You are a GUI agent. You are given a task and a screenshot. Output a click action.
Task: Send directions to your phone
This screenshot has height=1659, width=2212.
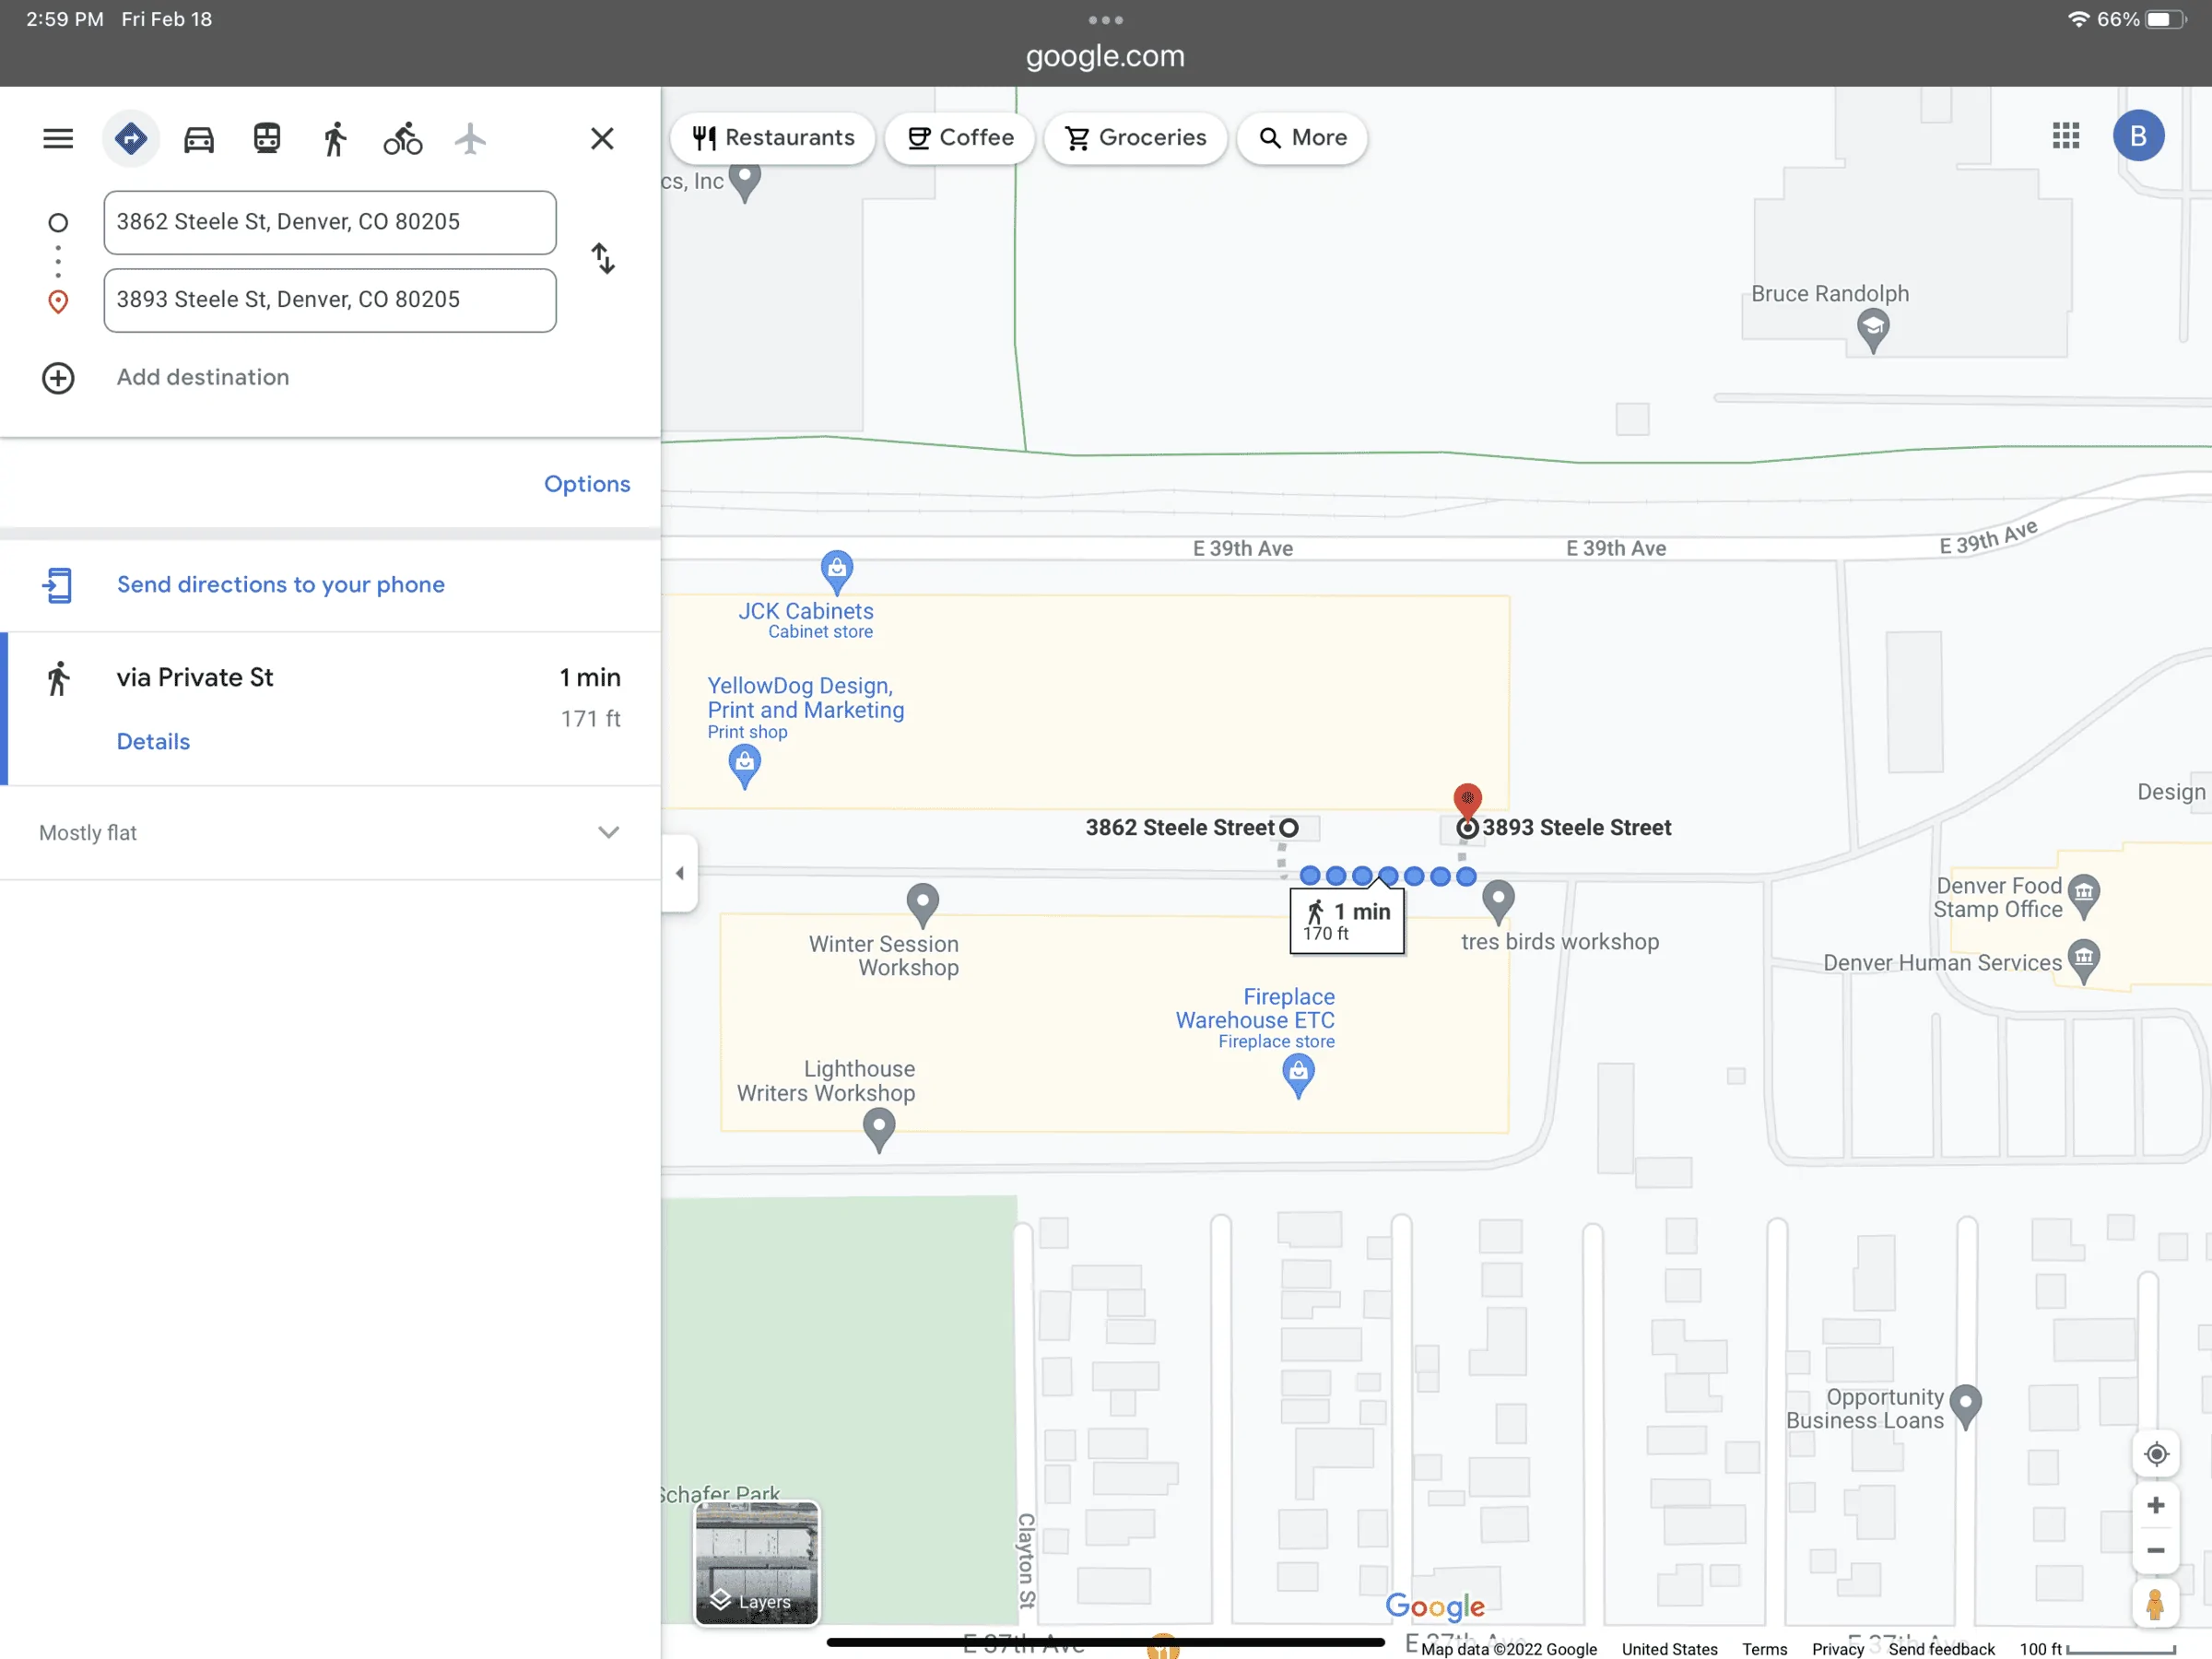(280, 585)
